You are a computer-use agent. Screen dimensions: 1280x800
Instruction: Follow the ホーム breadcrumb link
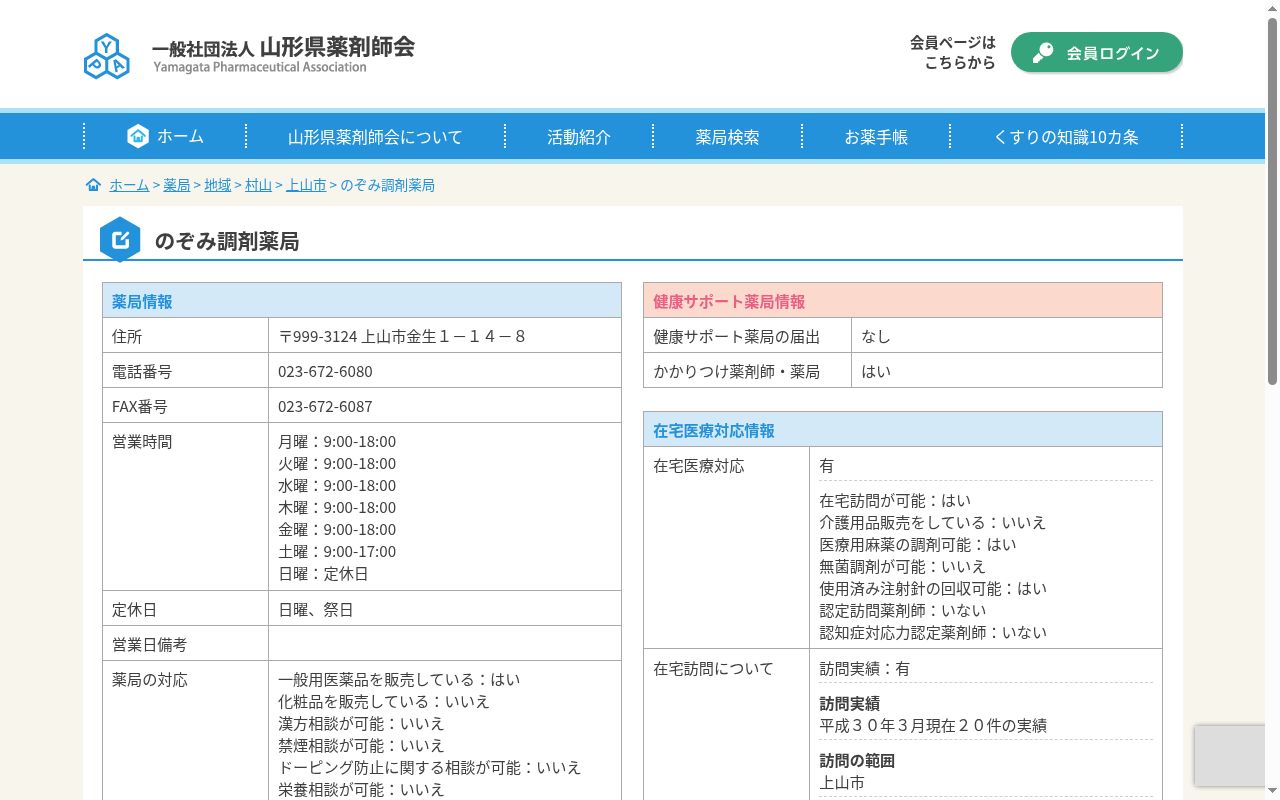coord(129,185)
